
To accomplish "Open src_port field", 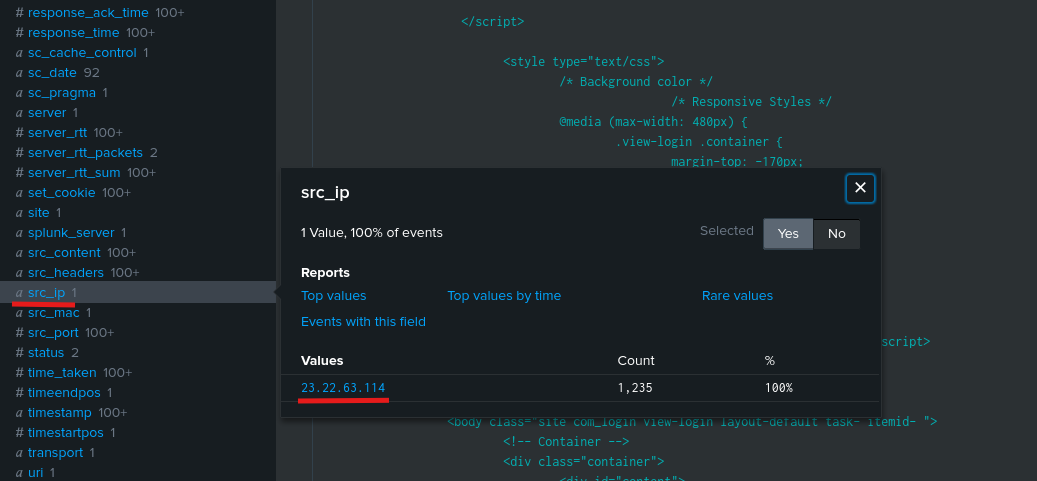I will coord(53,333).
